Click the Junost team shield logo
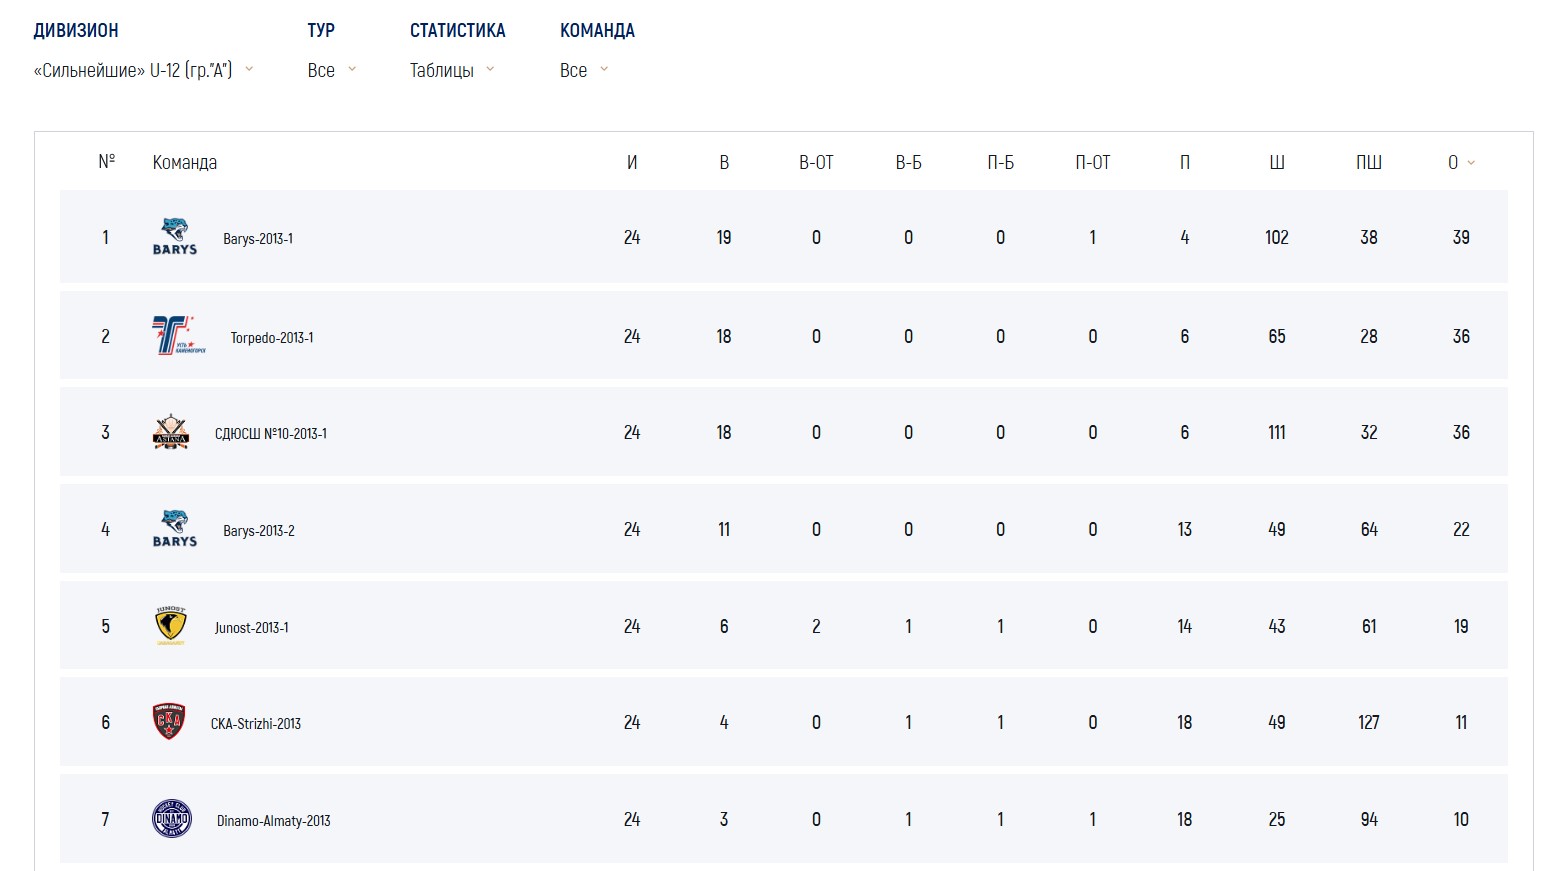The height and width of the screenshot is (871, 1543). [171, 626]
